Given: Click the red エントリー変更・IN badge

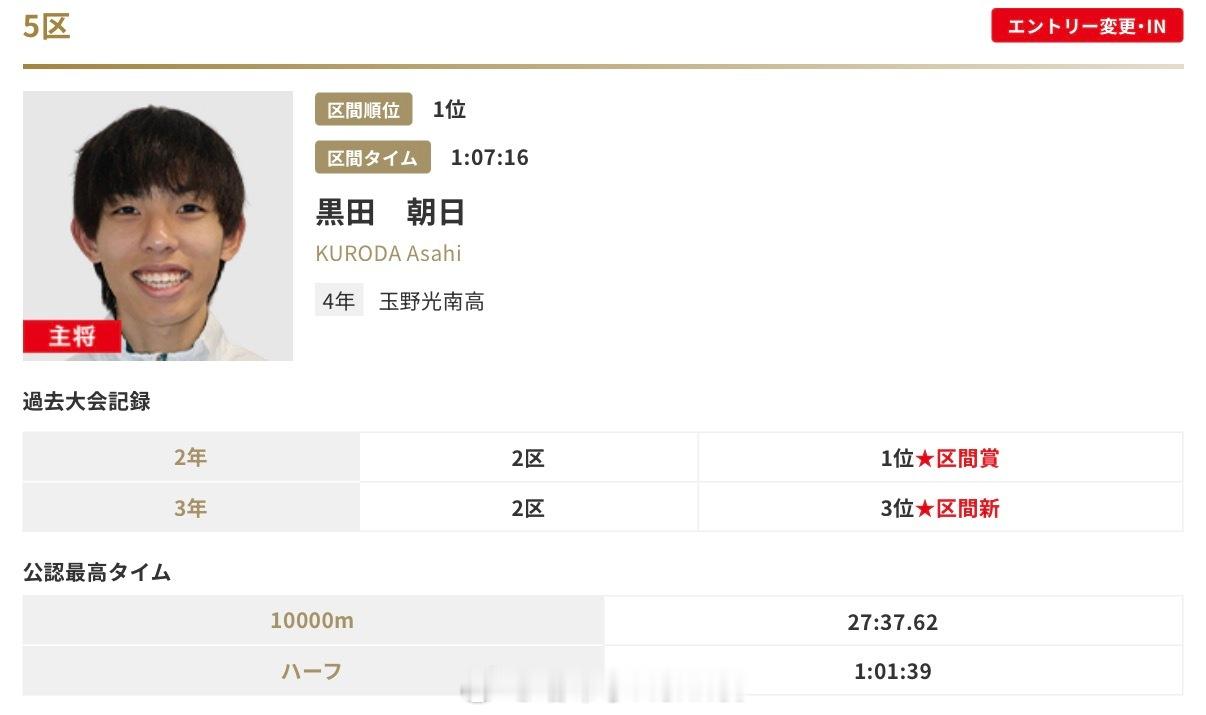Looking at the screenshot, I should pyautogui.click(x=1087, y=26).
